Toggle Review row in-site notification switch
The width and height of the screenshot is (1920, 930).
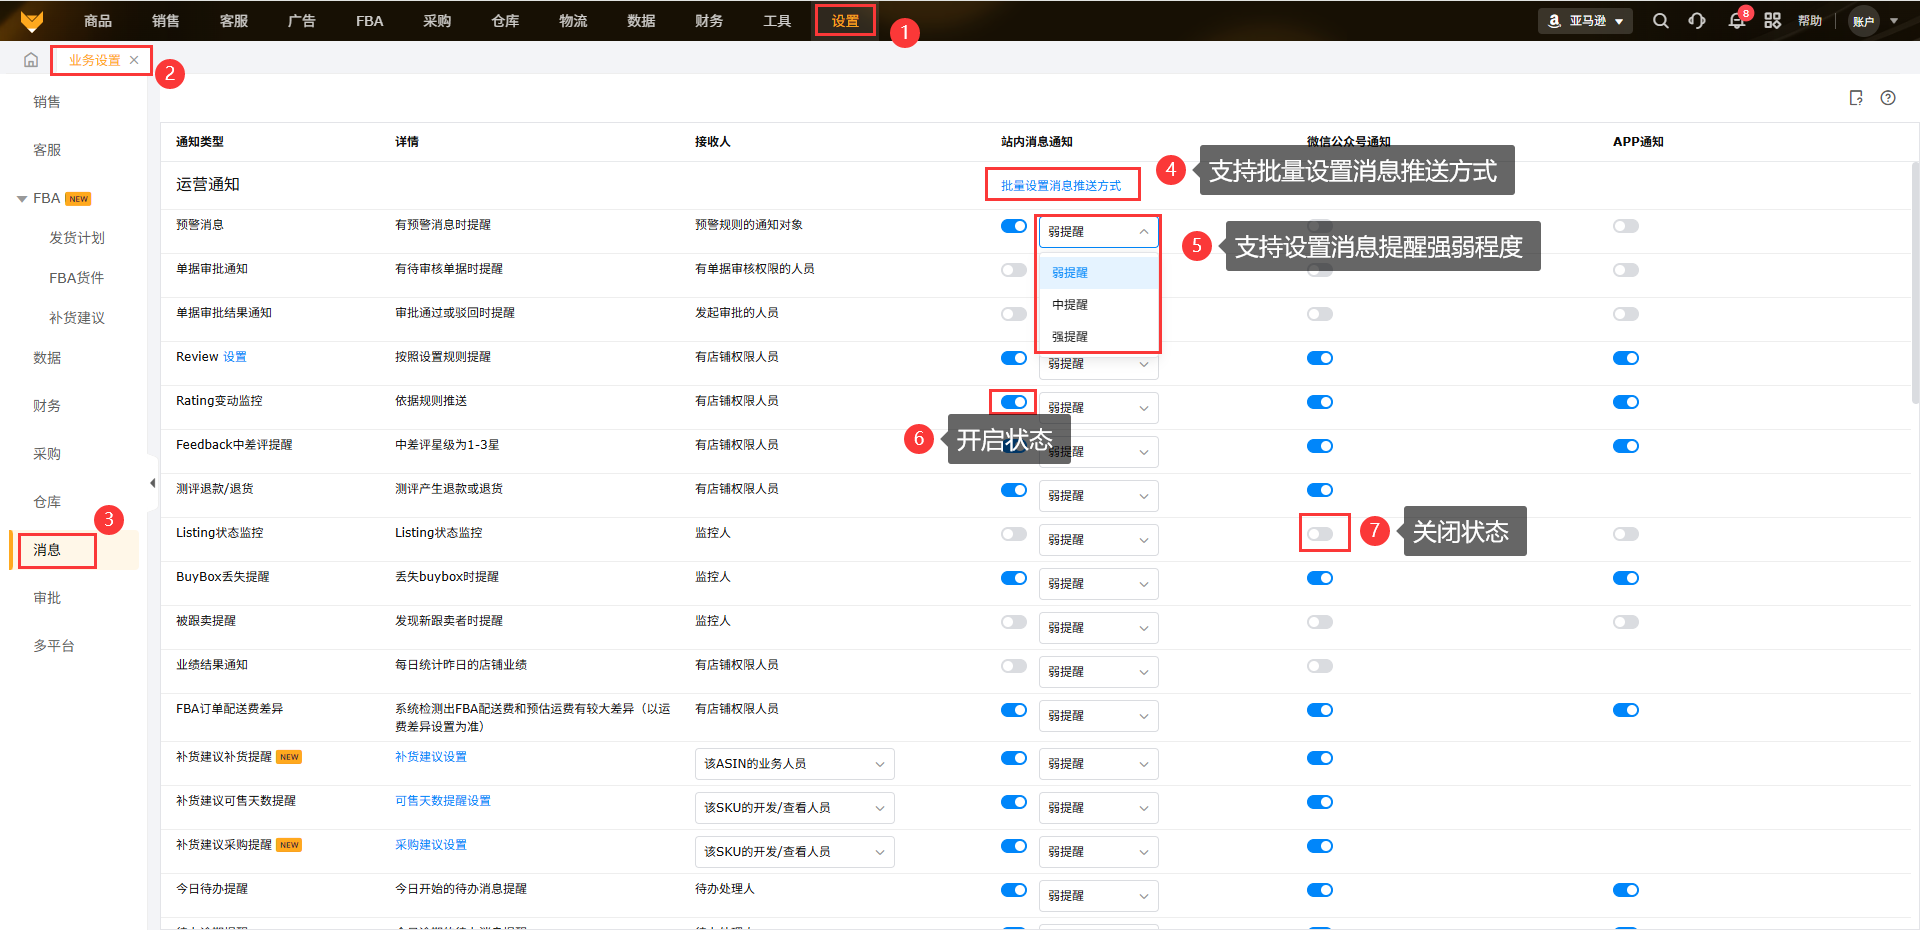pos(1014,358)
